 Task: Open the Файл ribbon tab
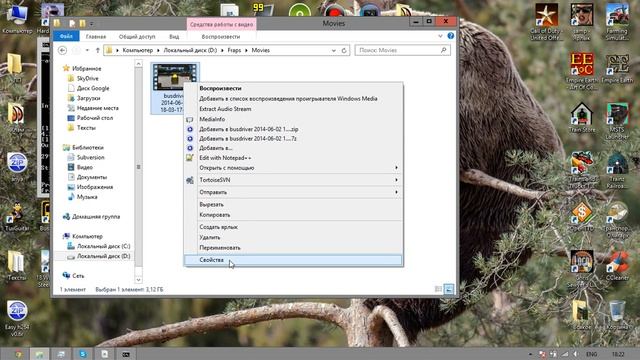[66, 36]
